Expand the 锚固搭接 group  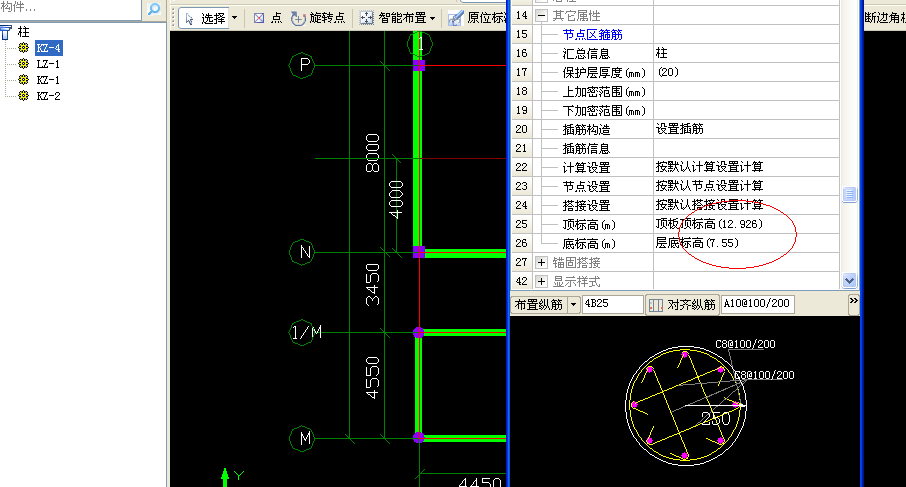click(x=541, y=263)
